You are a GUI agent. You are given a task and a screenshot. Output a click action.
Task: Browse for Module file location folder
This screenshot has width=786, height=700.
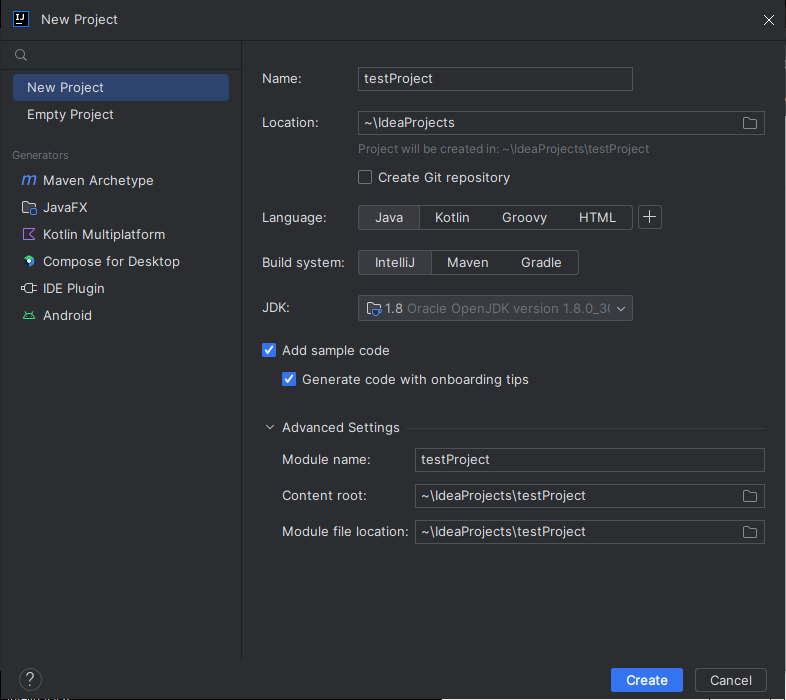click(749, 532)
